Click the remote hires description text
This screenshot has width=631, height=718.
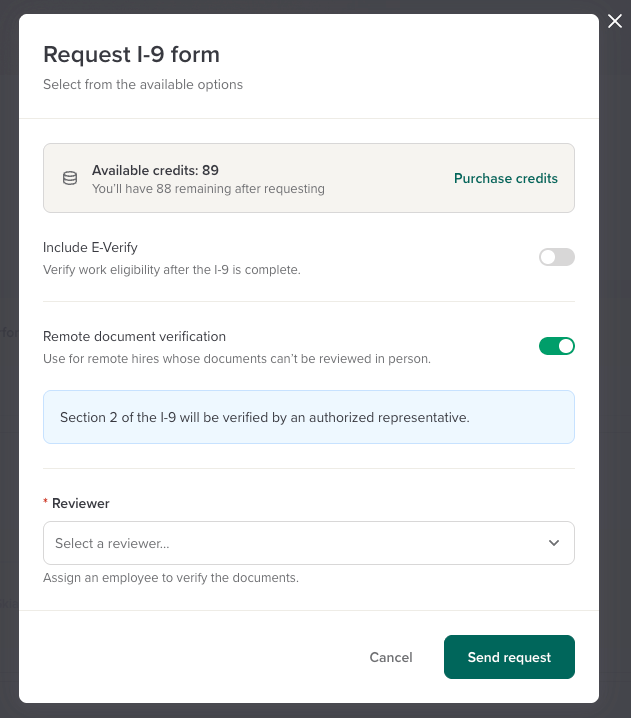coord(236,358)
